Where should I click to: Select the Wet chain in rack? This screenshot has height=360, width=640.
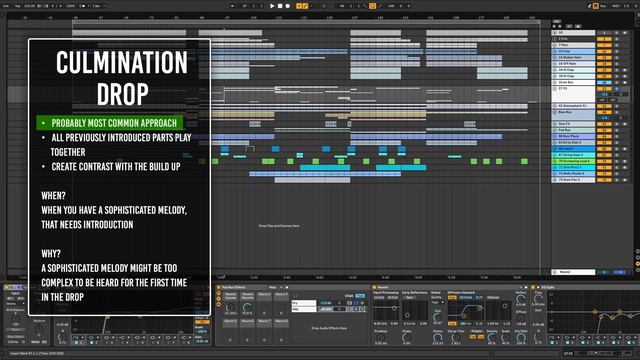tap(304, 309)
